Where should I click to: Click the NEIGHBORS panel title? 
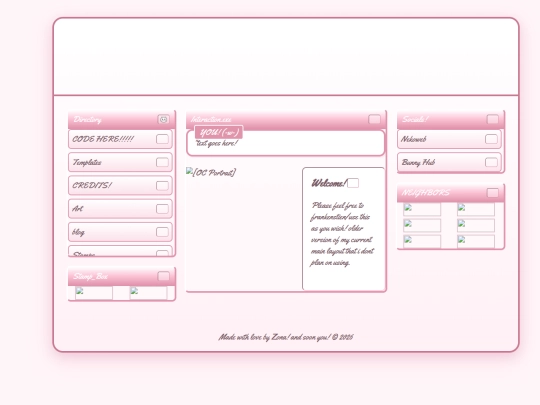(x=426, y=193)
